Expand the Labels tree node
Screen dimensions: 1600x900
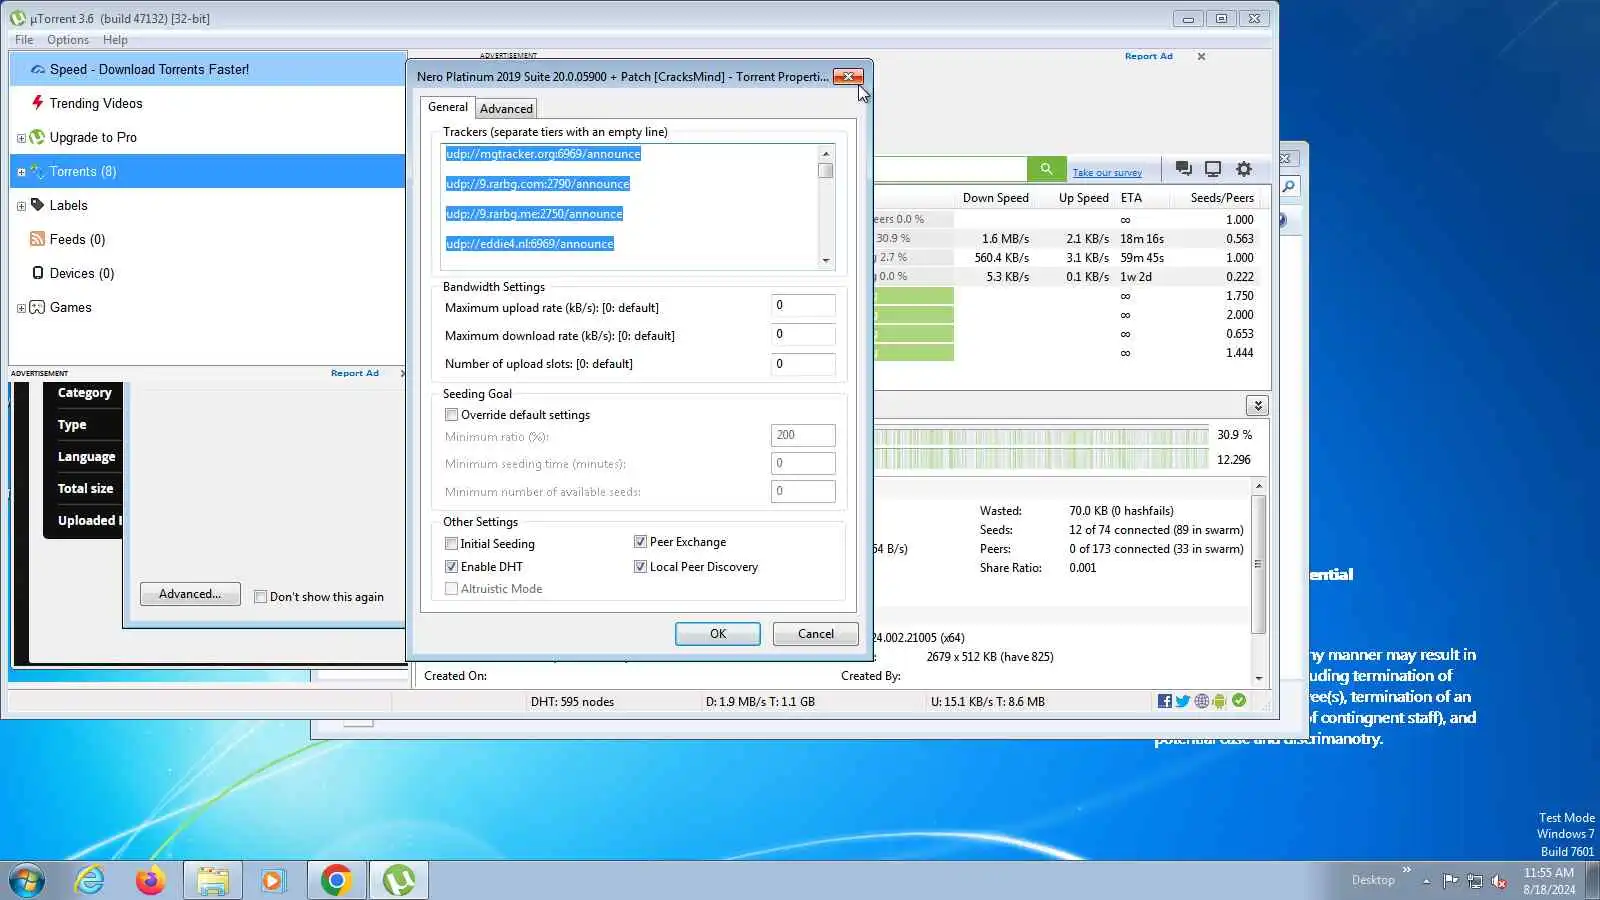click(x=21, y=206)
